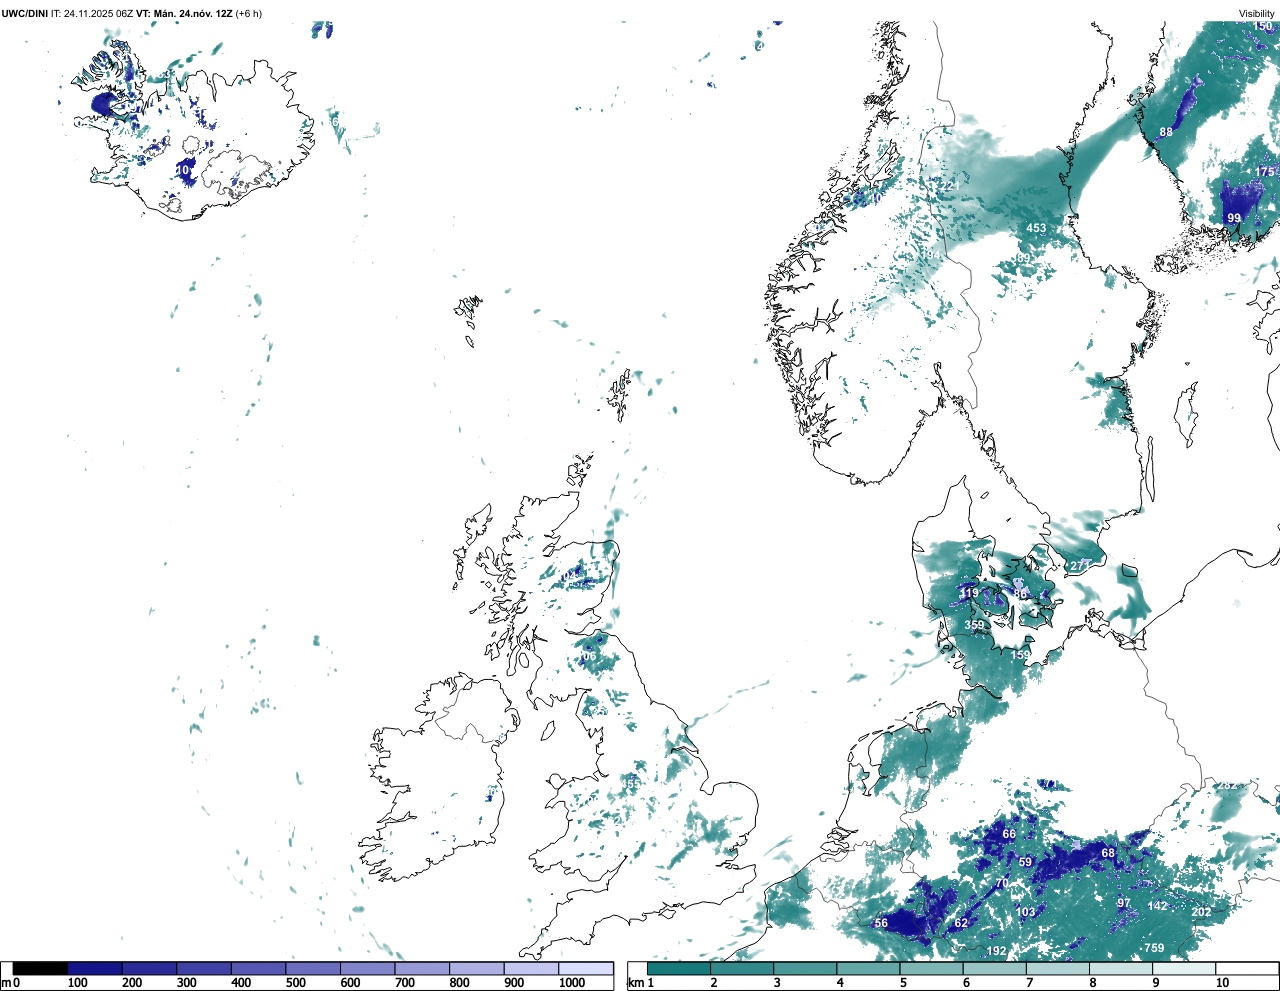
Task: Click the 'Visibility' title text
Action: (x=1257, y=14)
